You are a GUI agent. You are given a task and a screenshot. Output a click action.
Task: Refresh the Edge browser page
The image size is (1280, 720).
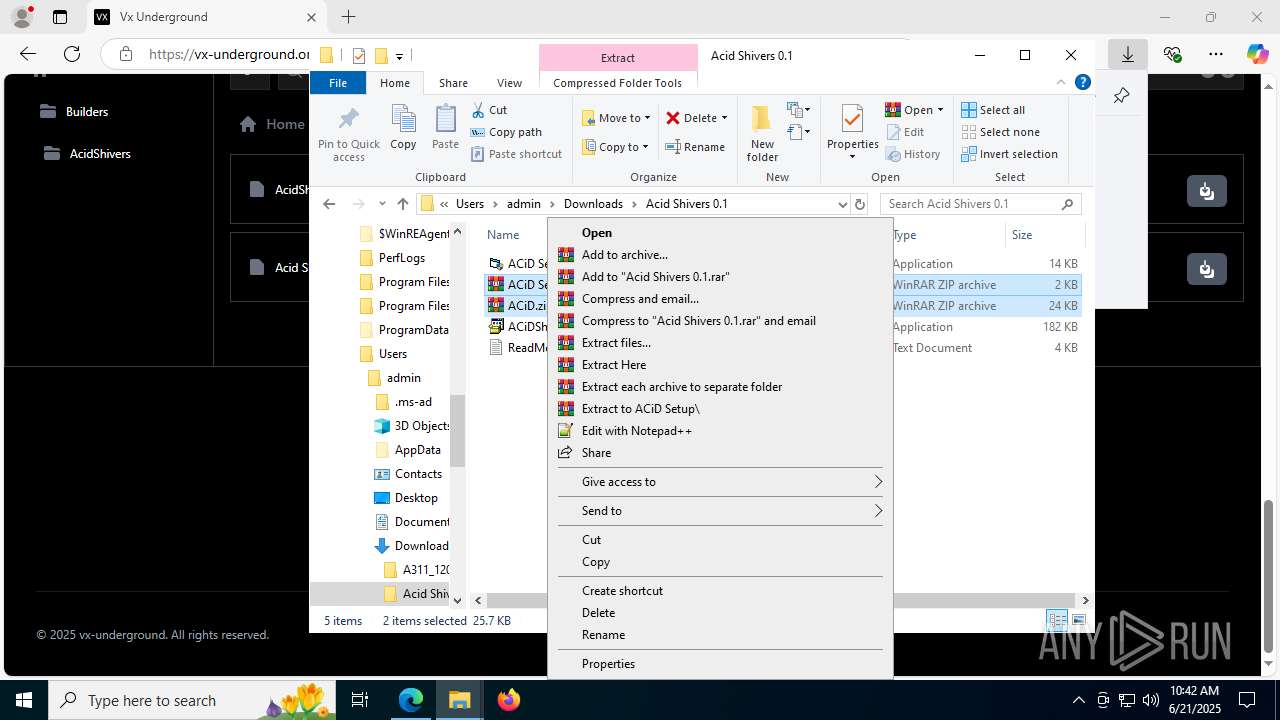(x=71, y=54)
